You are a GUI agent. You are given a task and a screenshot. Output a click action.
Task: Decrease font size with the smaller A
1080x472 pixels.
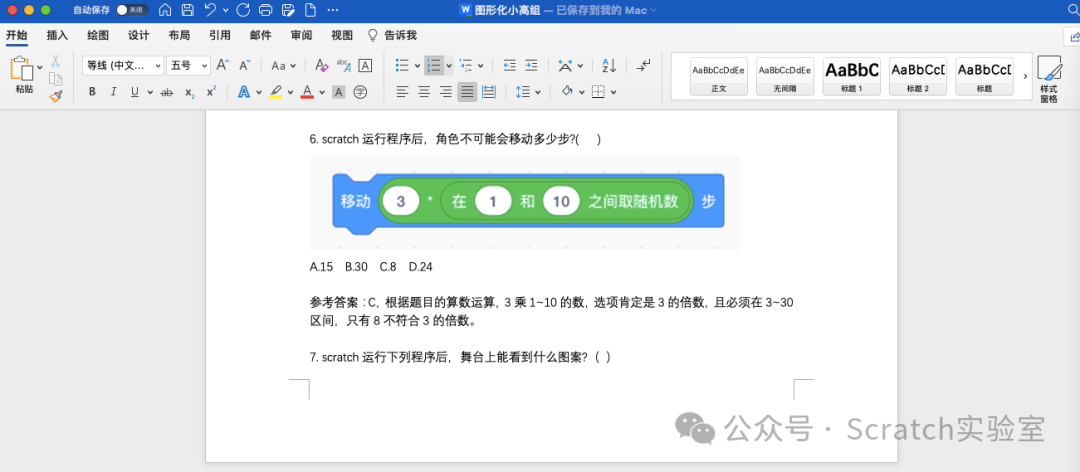[245, 65]
